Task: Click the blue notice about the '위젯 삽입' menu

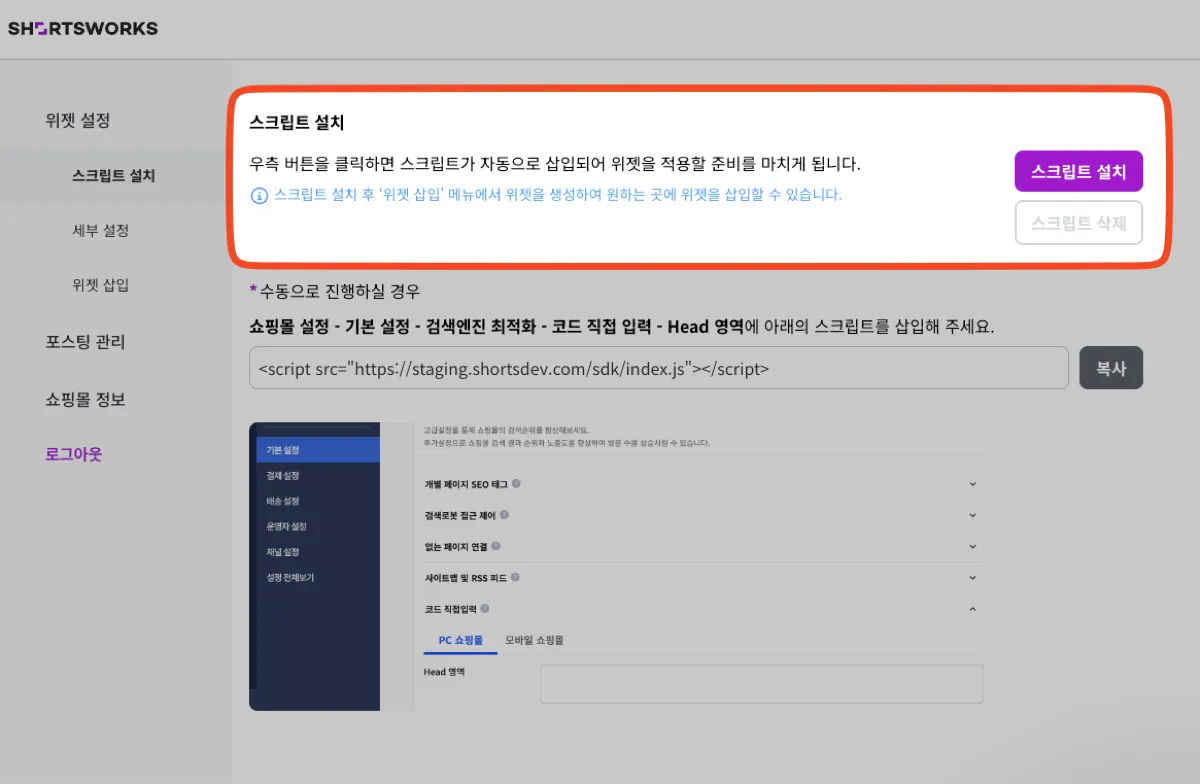Action: [558, 195]
